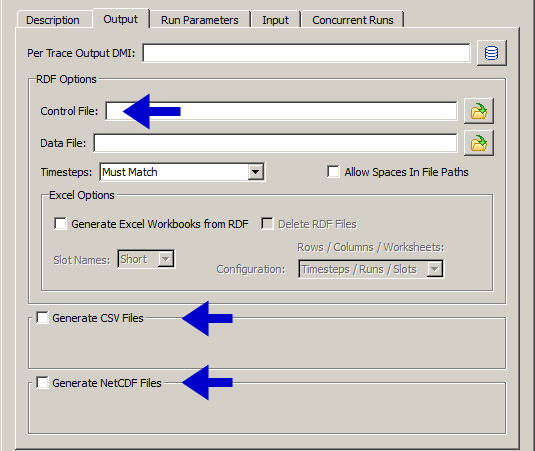Go to the Concurrent Runs tab
Screen dimensions: 535x451
coord(353,20)
